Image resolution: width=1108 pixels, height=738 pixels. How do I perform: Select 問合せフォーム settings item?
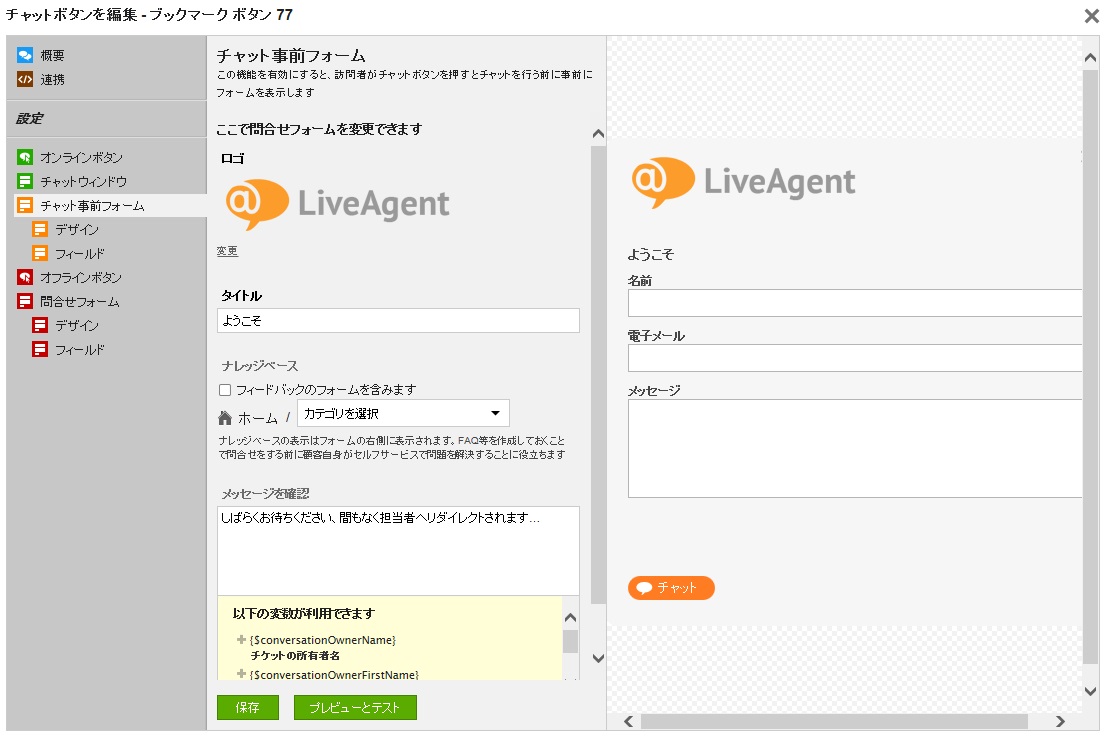click(x=80, y=301)
